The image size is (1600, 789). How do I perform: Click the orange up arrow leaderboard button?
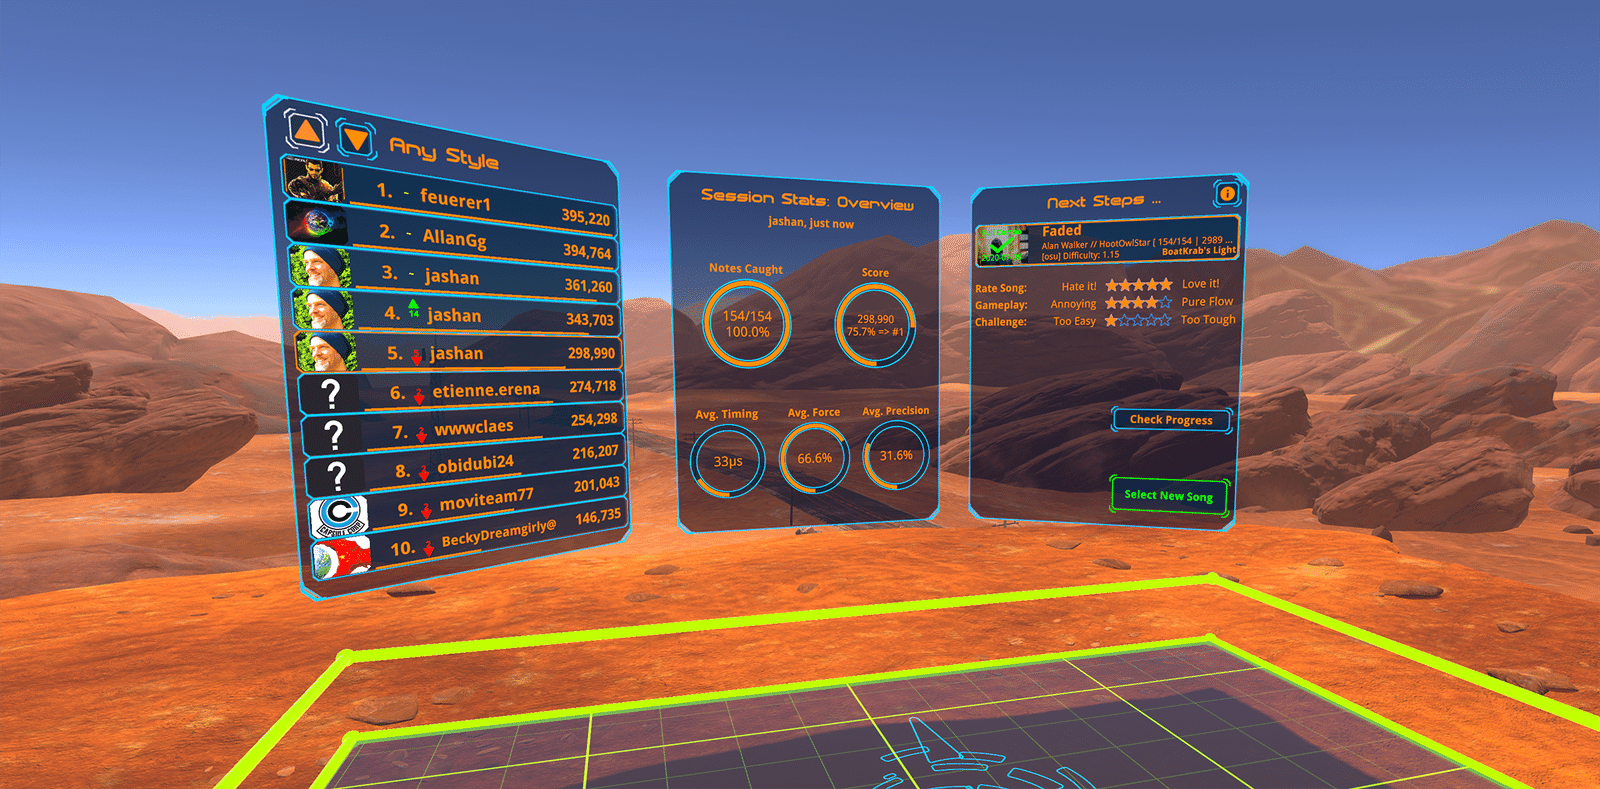306,130
